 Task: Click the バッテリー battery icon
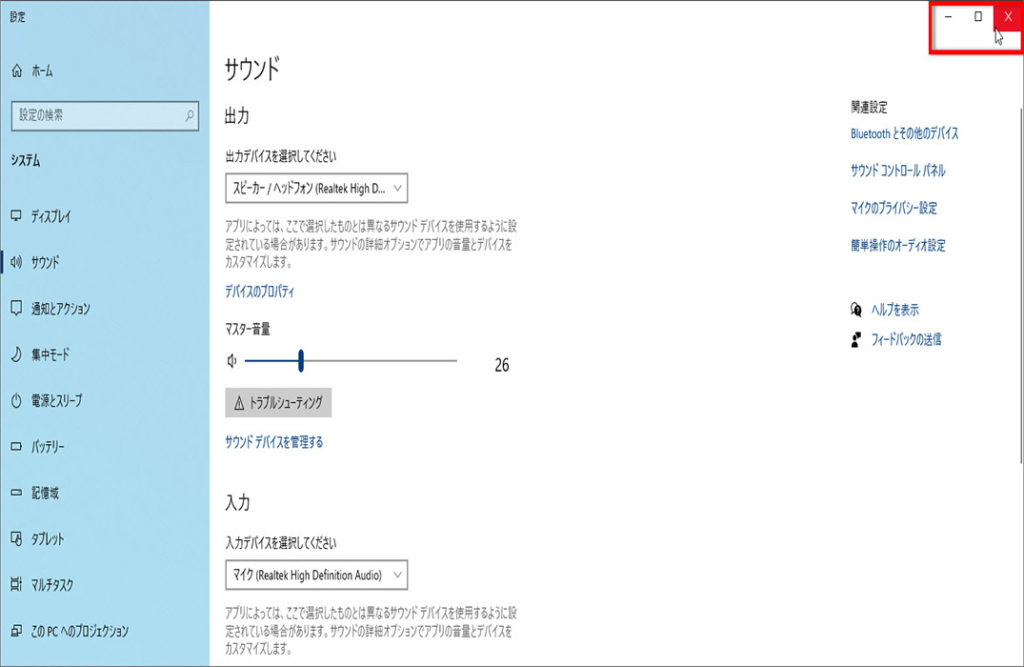pos(16,447)
